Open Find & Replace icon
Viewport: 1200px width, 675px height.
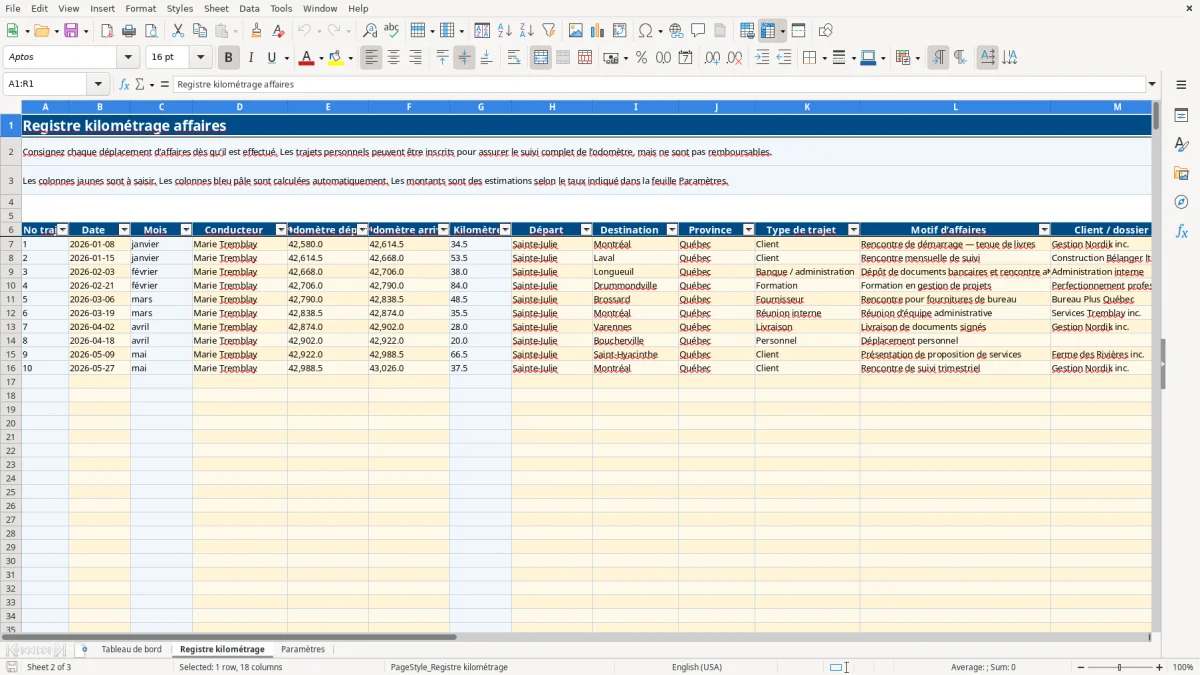[x=370, y=31]
